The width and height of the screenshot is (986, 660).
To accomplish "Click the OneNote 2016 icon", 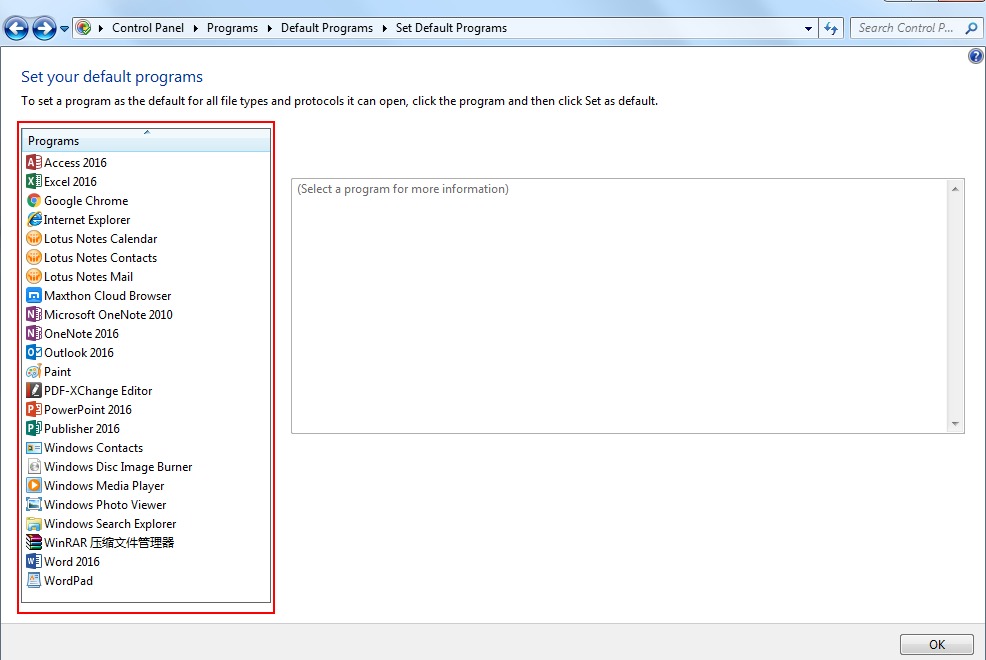I will click(34, 333).
